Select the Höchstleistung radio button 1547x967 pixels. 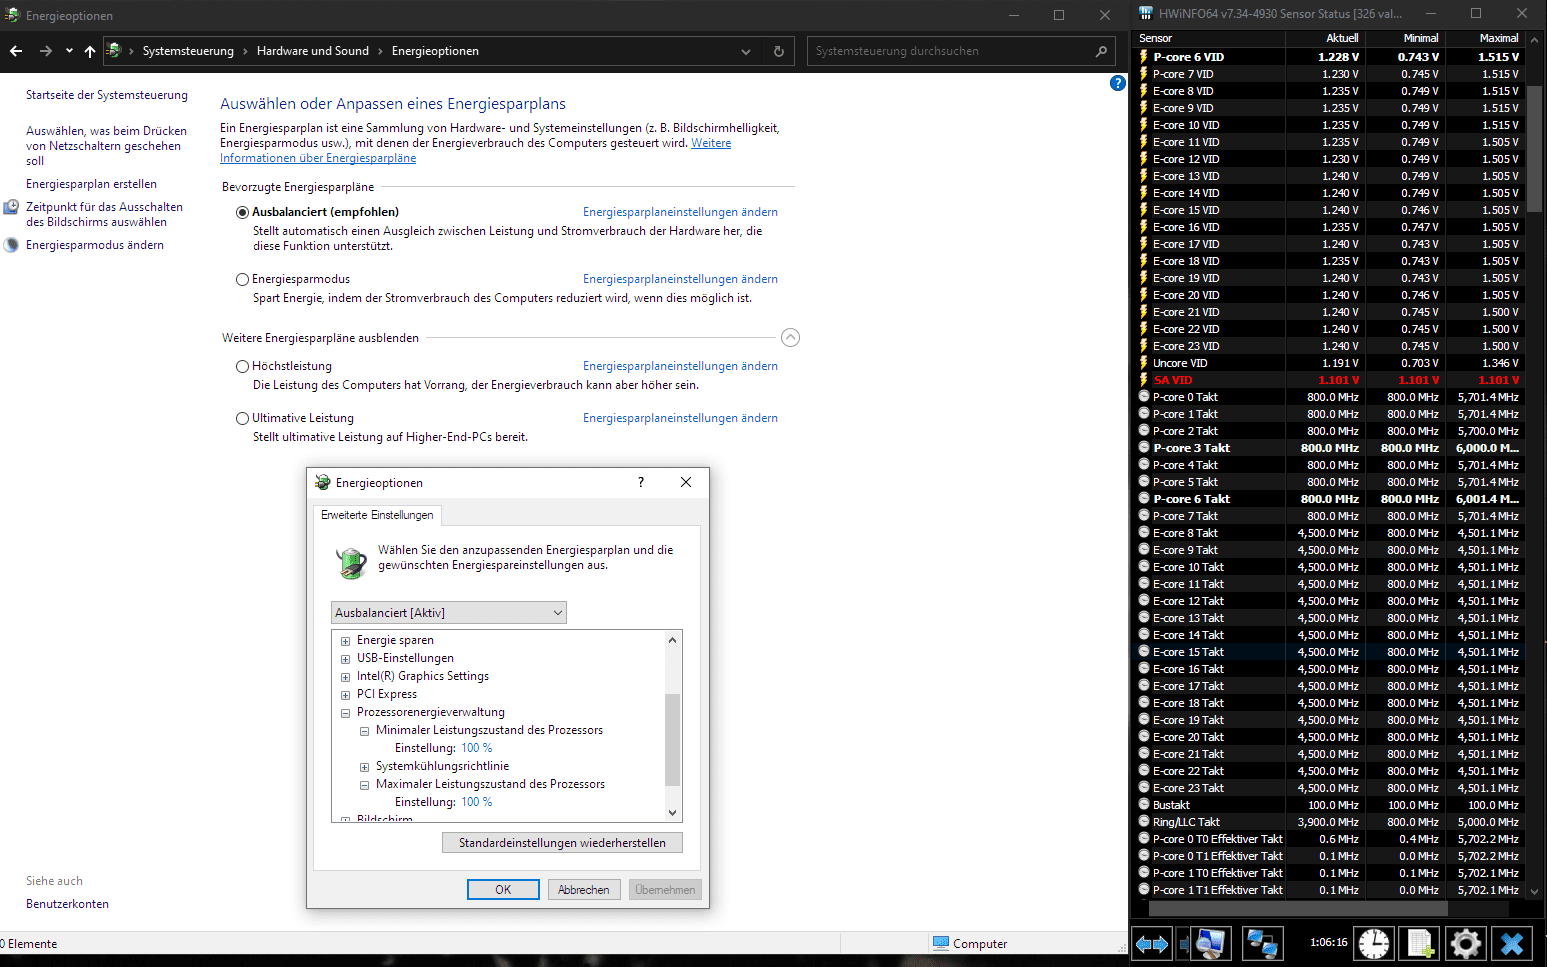click(x=242, y=366)
